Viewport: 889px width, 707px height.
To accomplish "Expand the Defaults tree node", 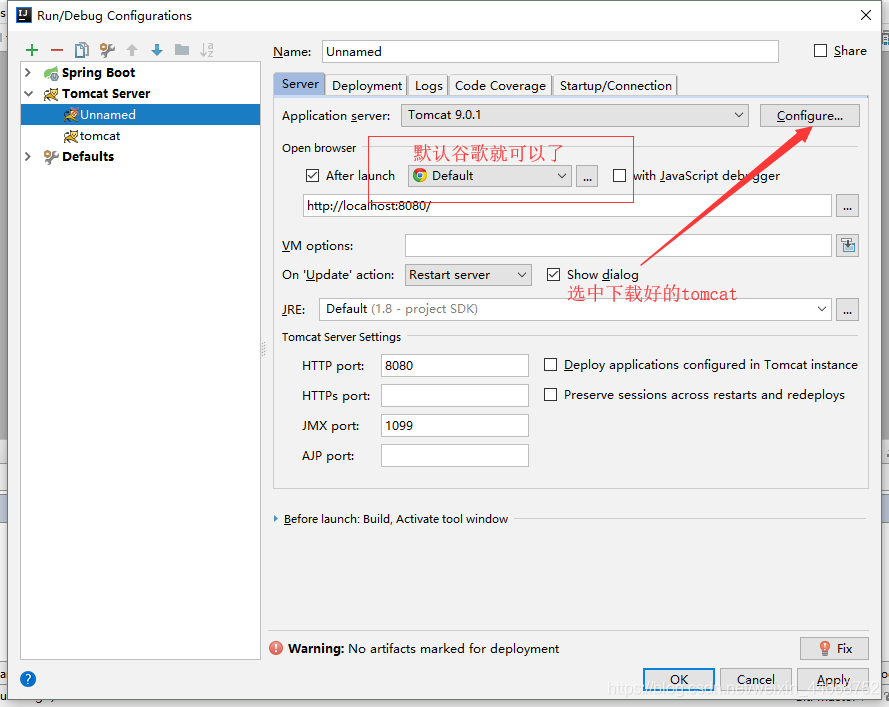I will click(28, 156).
